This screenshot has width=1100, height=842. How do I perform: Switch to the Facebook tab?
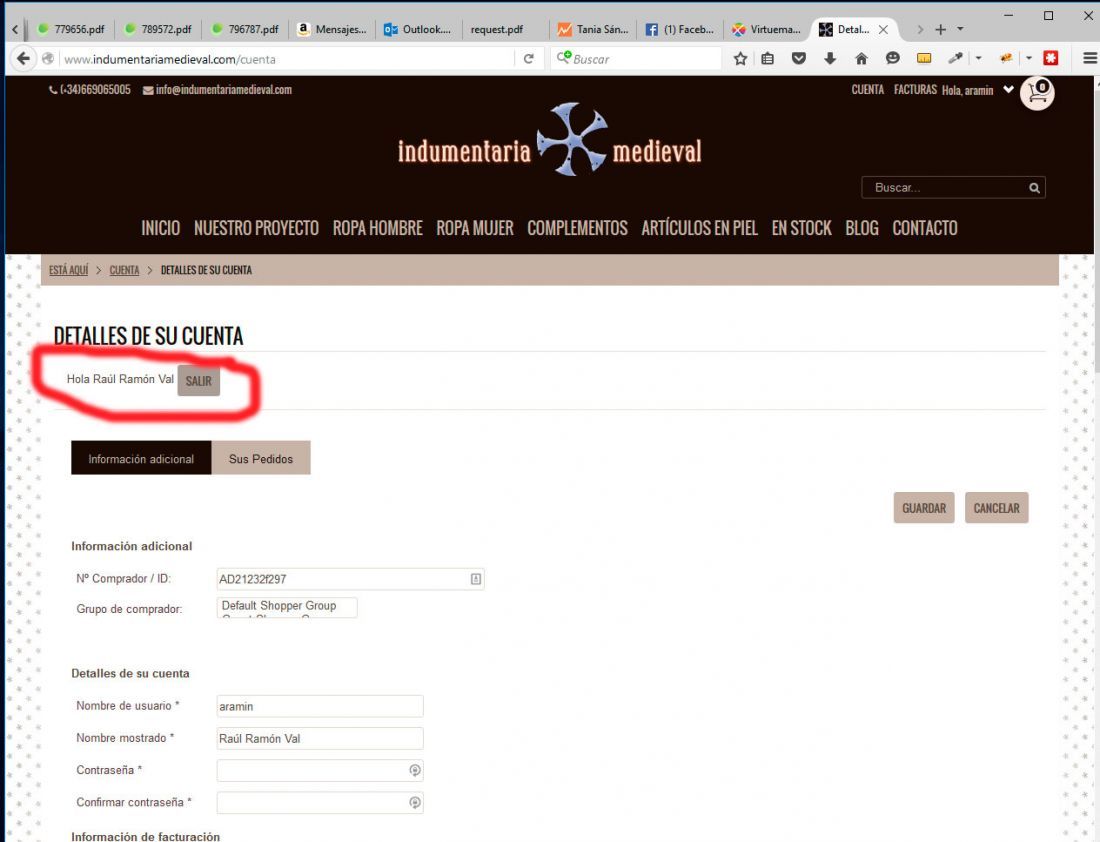[x=680, y=29]
